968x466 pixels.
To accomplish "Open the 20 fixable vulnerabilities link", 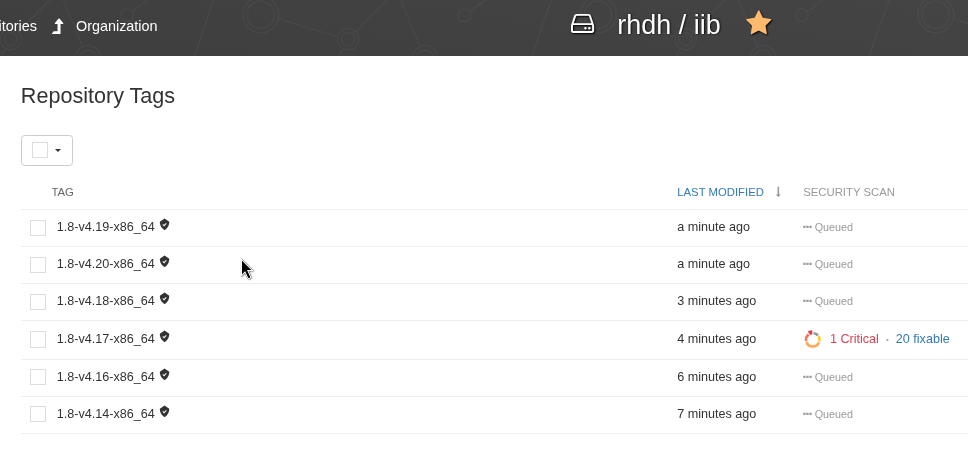I will point(922,339).
